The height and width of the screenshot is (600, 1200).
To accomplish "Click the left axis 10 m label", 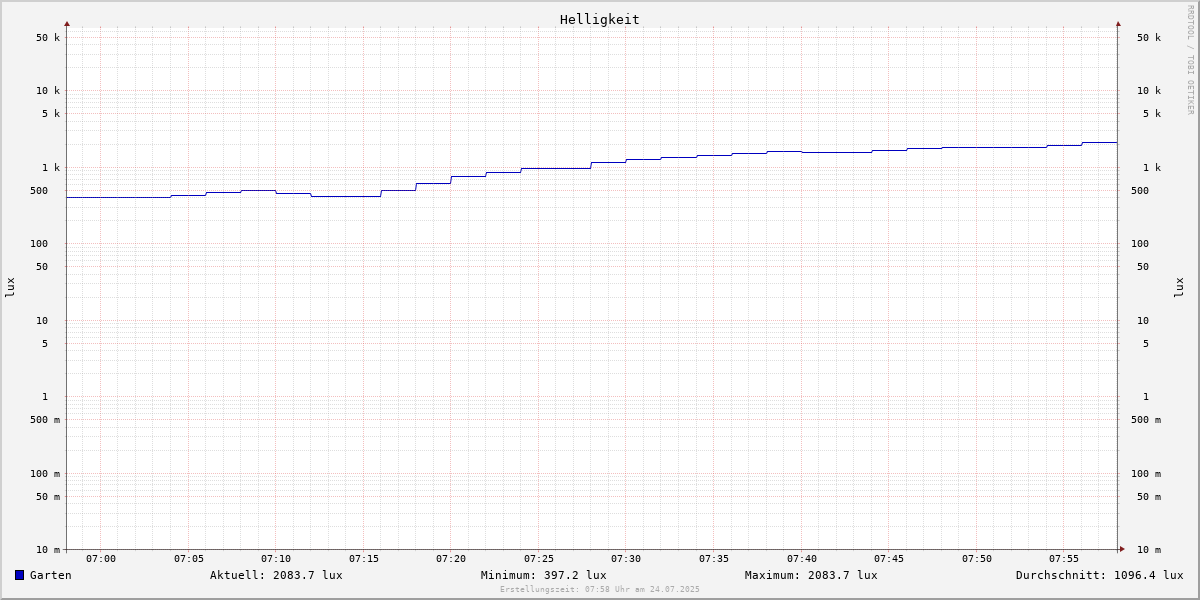I will click(48, 550).
